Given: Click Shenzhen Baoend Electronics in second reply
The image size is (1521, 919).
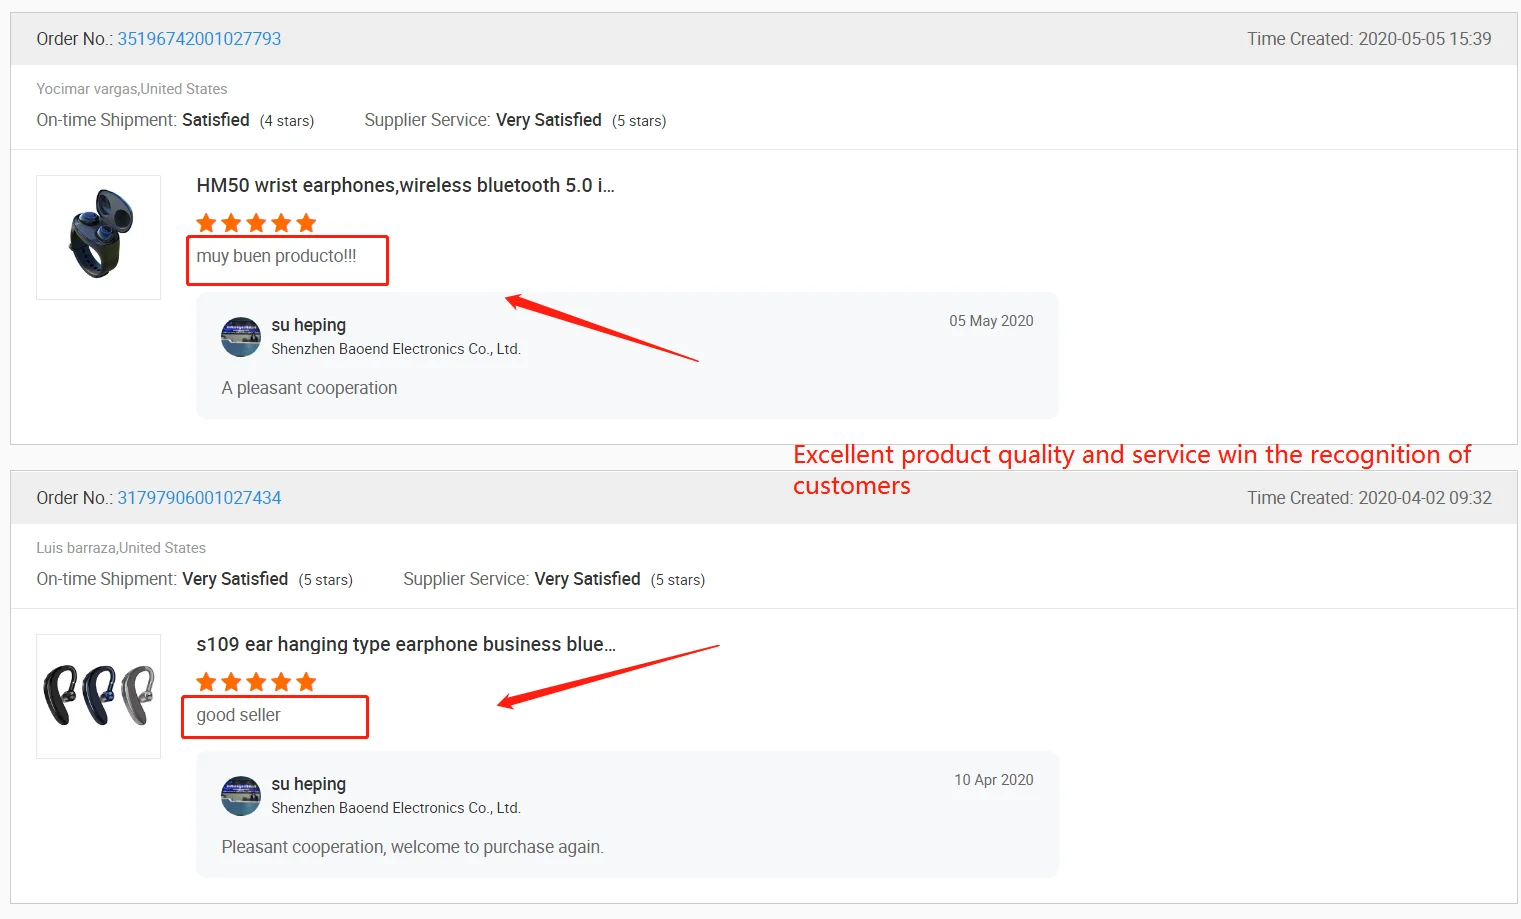Looking at the screenshot, I should click(396, 808).
